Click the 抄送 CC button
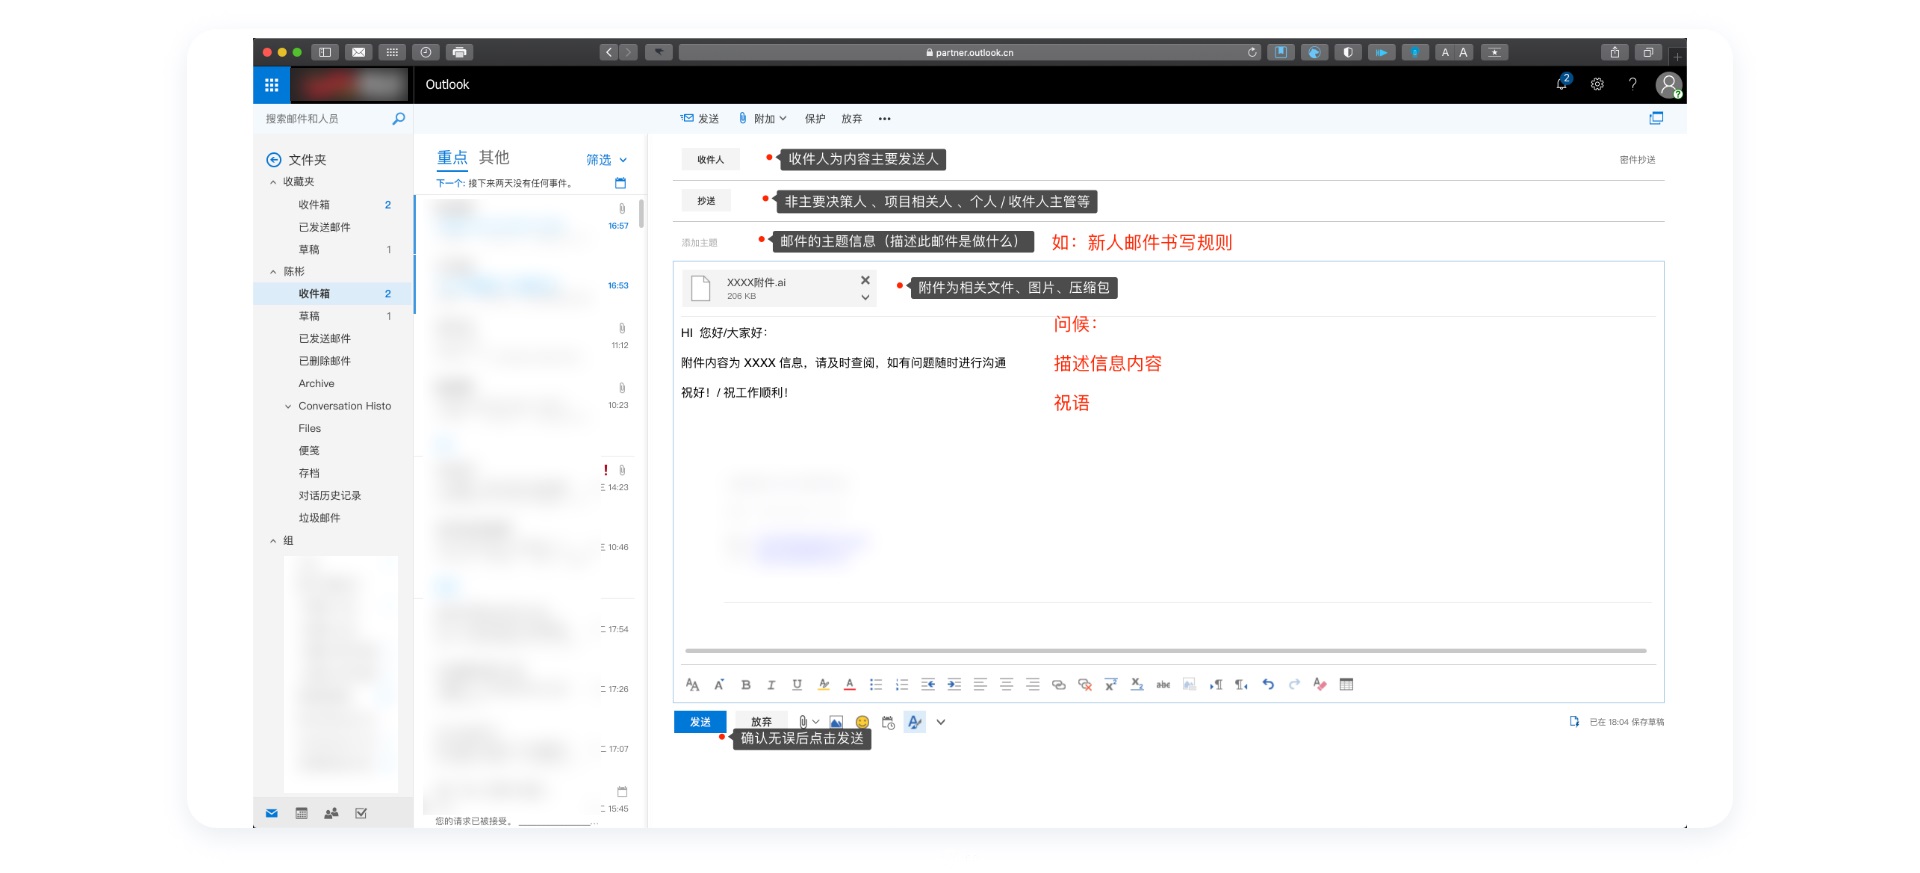Screen dimensions: 1920x873 (x=706, y=201)
